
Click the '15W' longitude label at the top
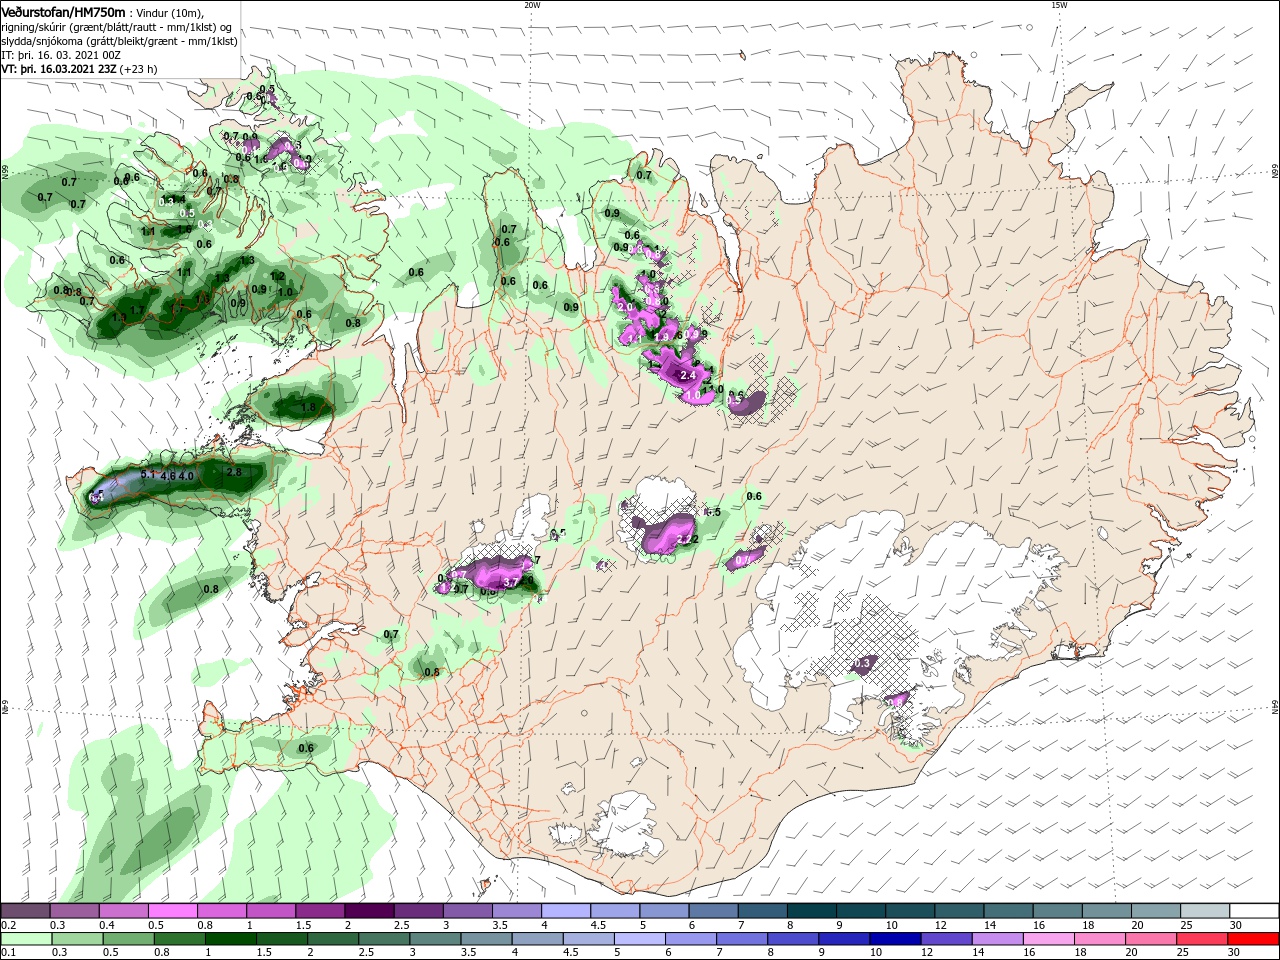tap(1059, 4)
